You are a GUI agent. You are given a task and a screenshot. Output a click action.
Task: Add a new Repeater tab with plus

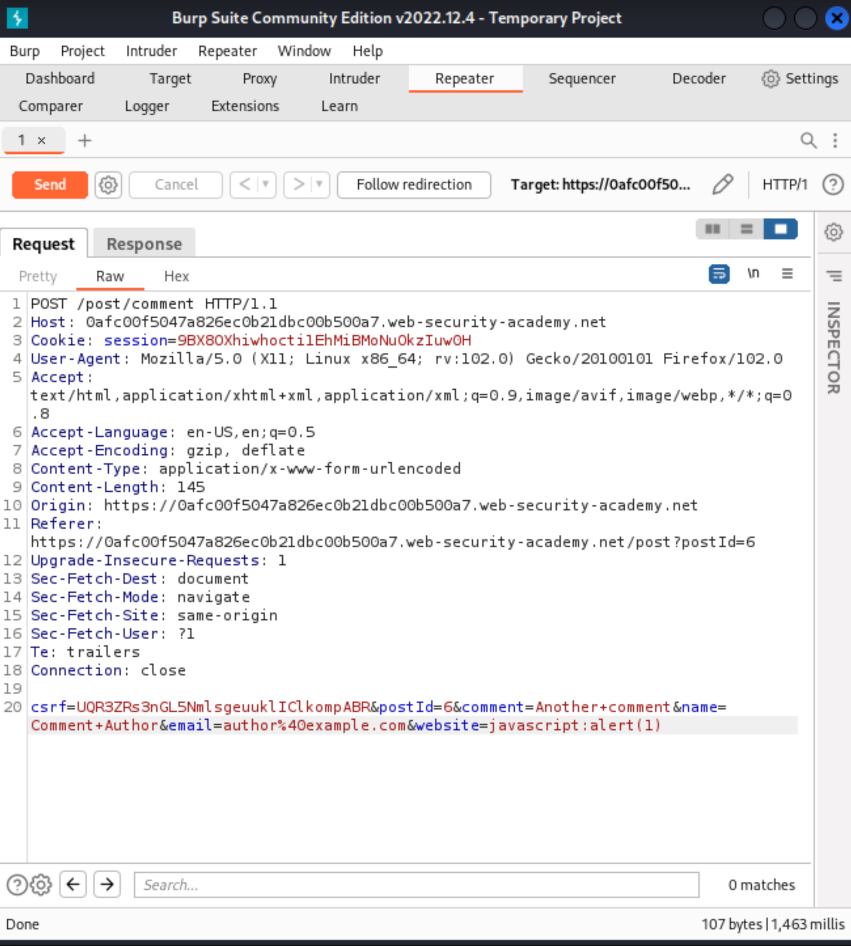(84, 141)
